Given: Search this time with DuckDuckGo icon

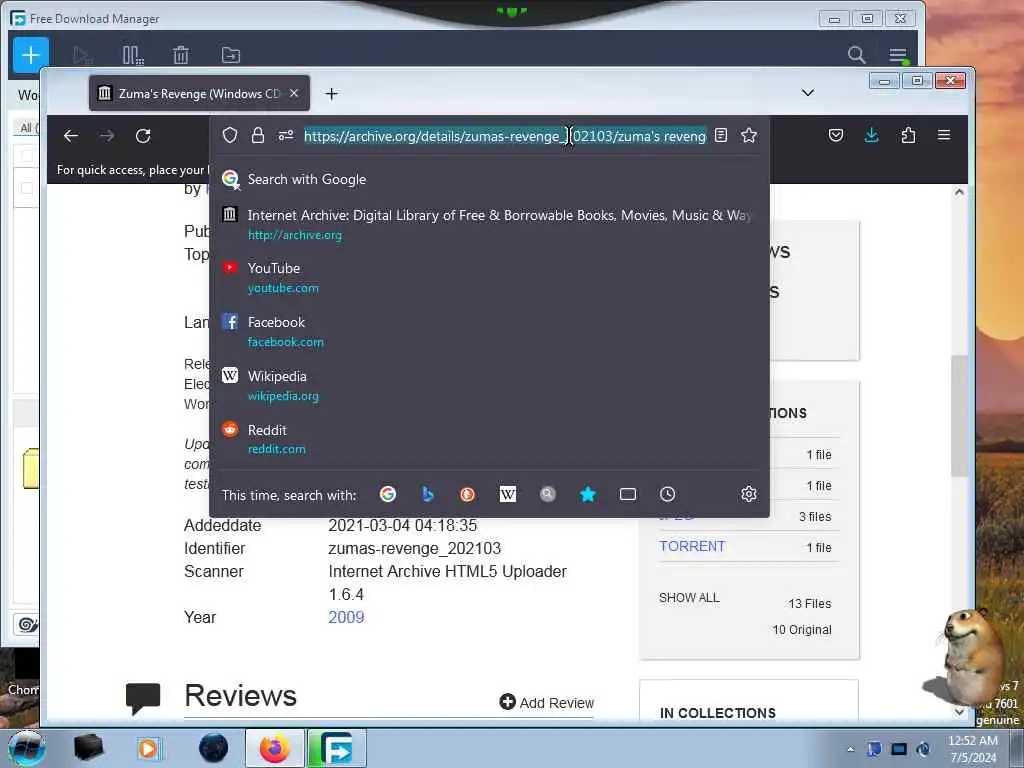Looking at the screenshot, I should [468, 494].
